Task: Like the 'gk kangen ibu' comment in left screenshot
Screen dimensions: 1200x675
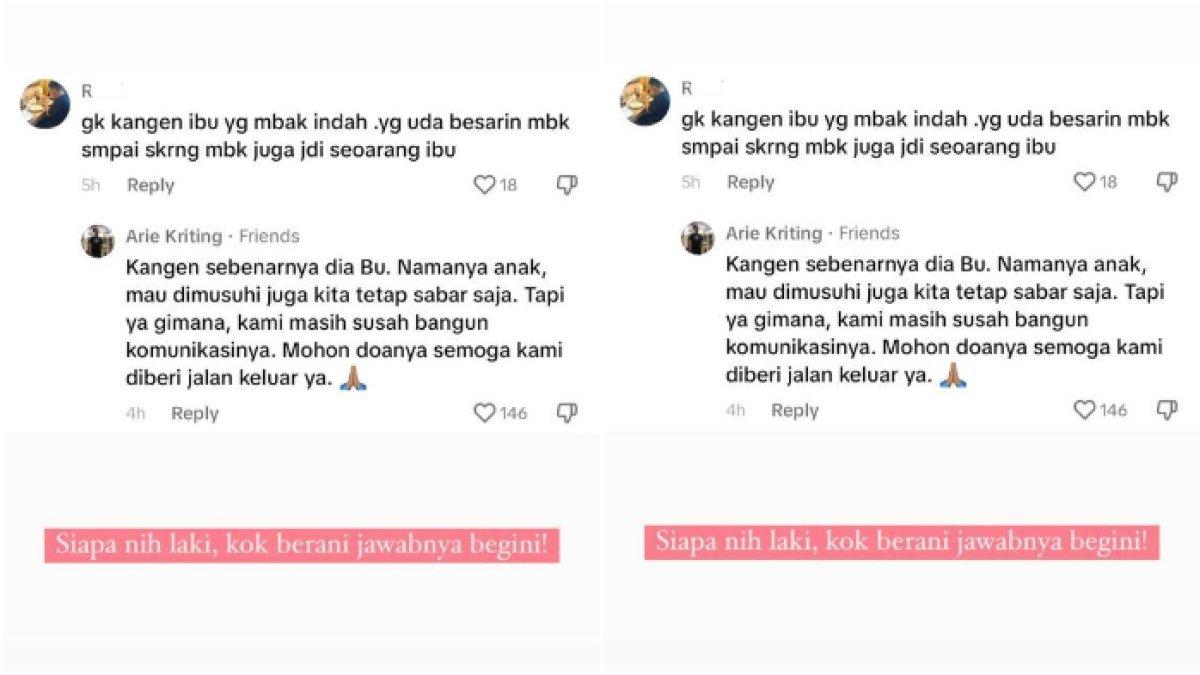Action: click(484, 184)
